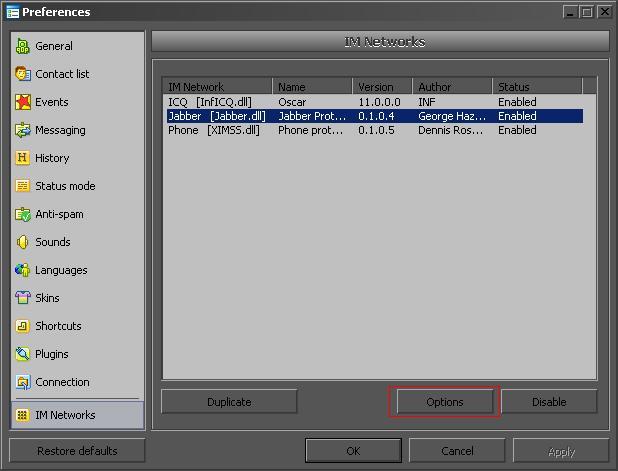The width and height of the screenshot is (618, 471).
Task: Click Enabled status in the Phone row
Action: 517,130
